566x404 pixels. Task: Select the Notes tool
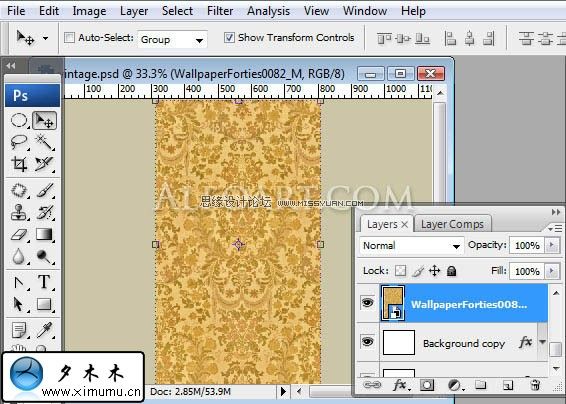pos(19,330)
